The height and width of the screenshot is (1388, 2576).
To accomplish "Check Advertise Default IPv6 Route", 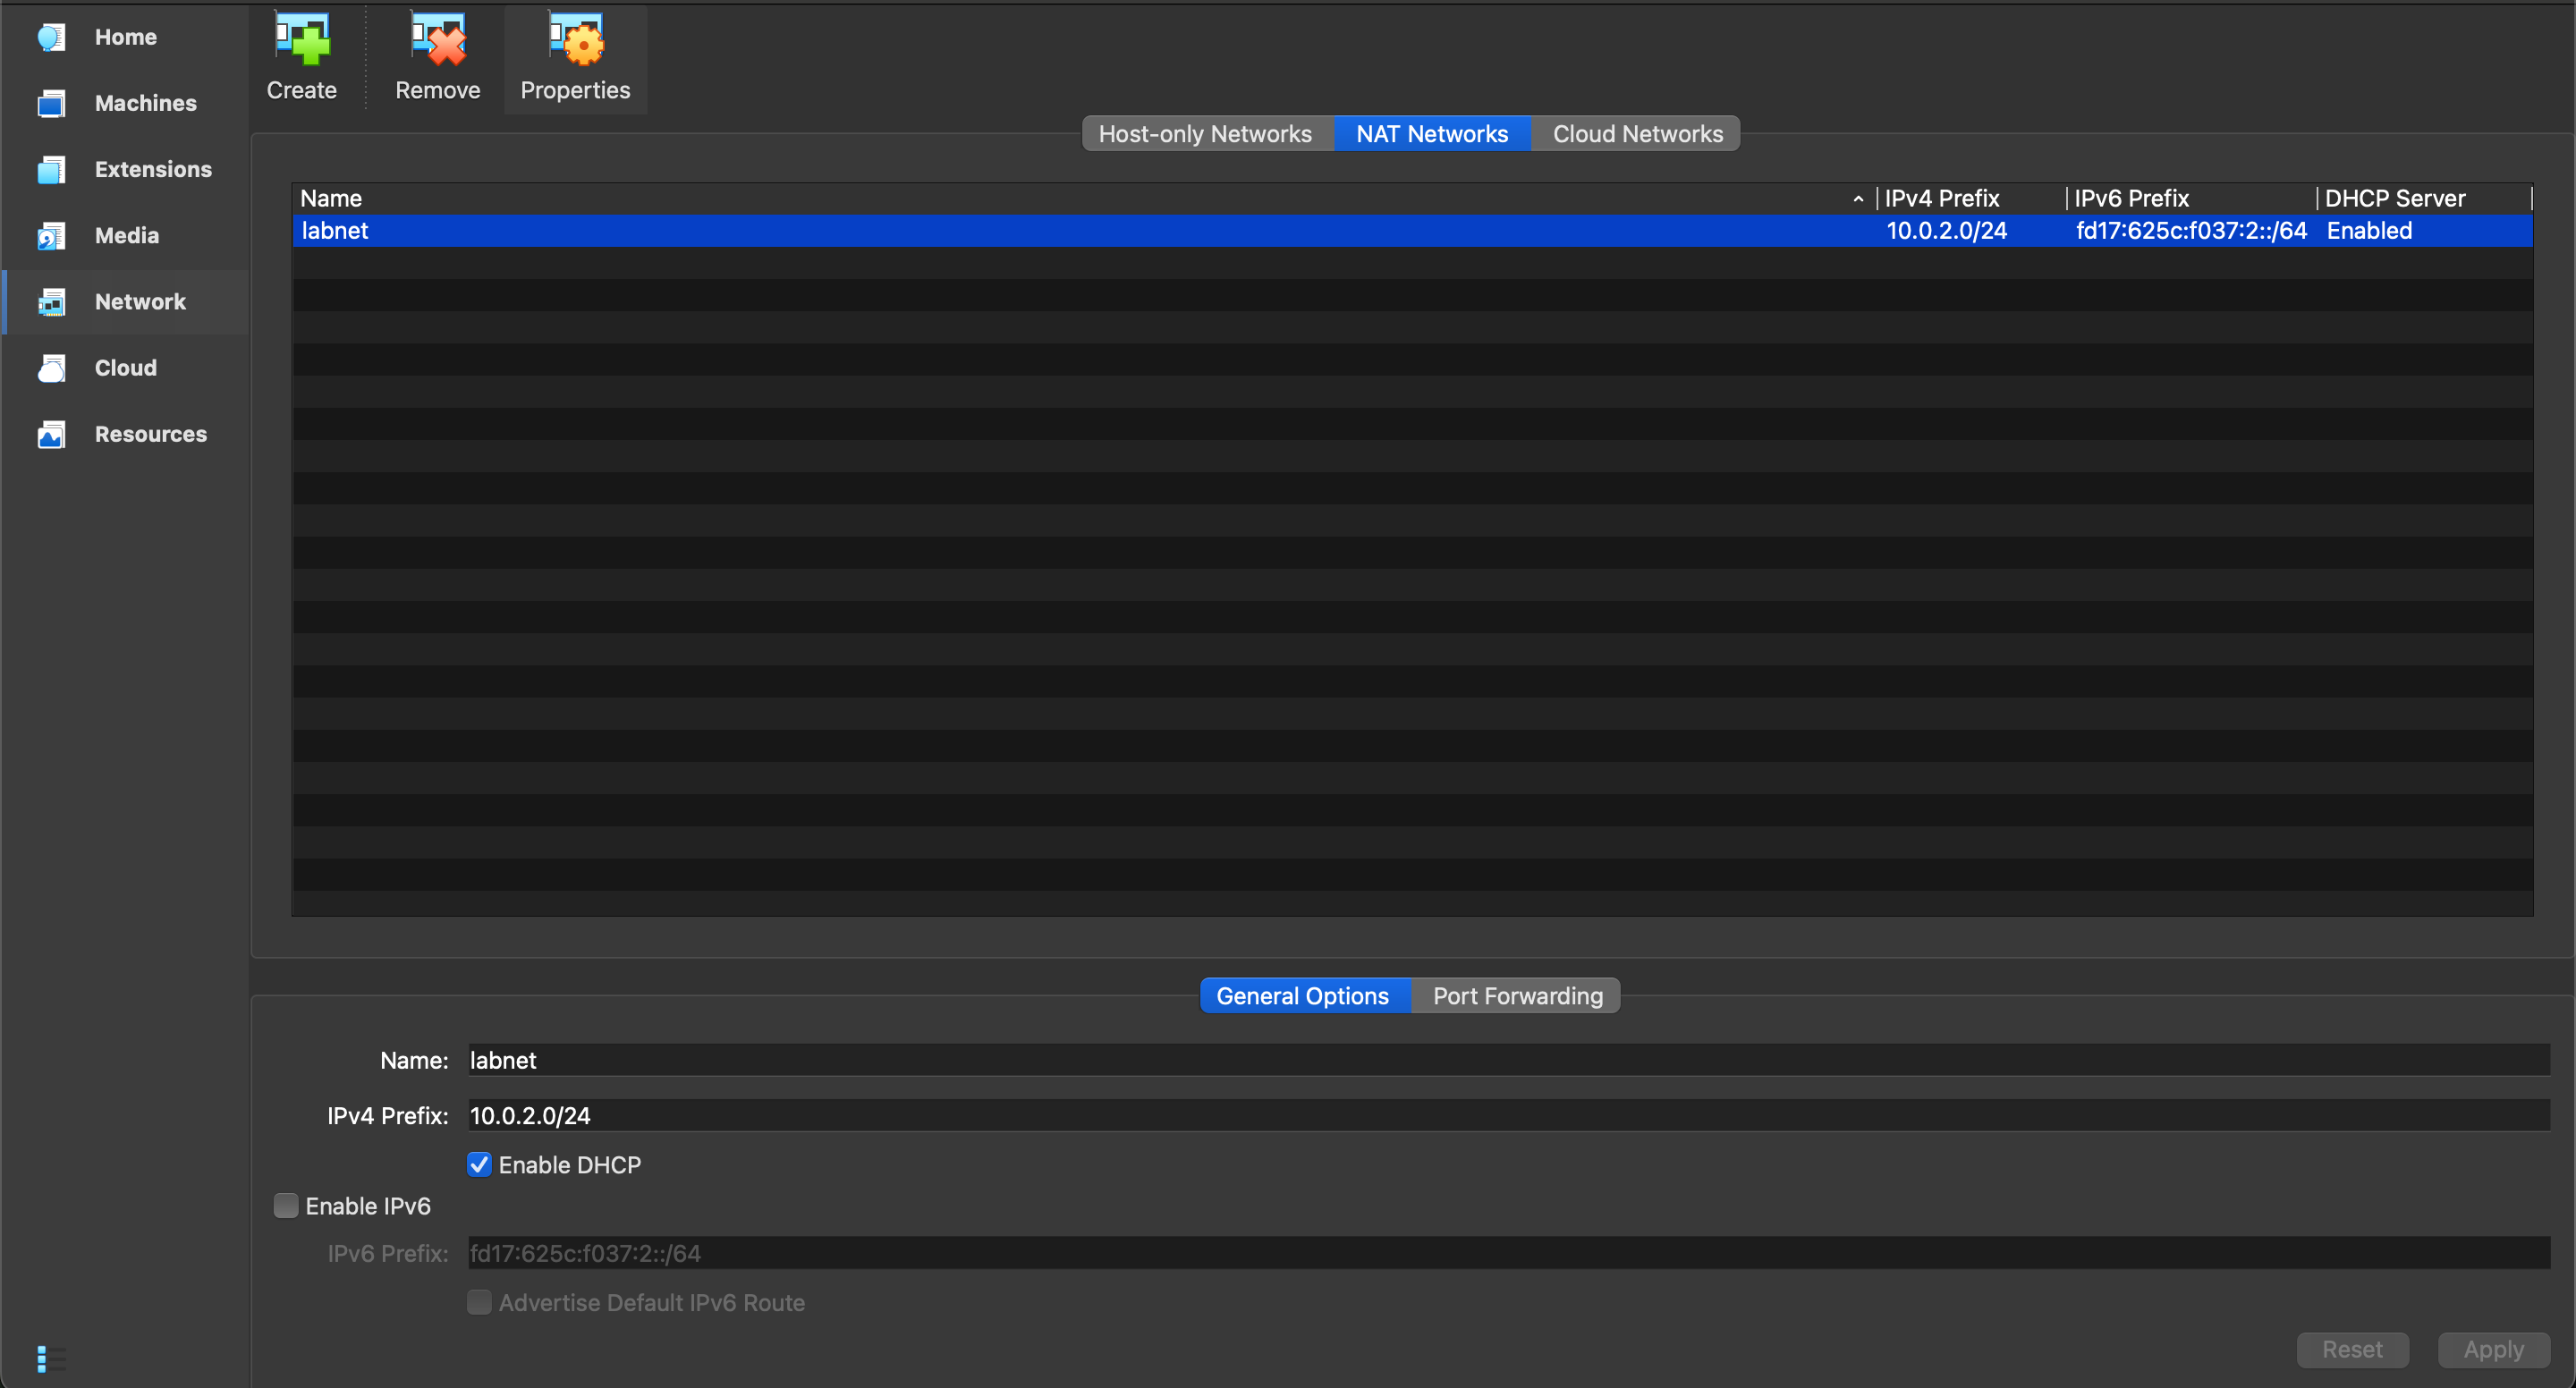I will click(x=480, y=1302).
